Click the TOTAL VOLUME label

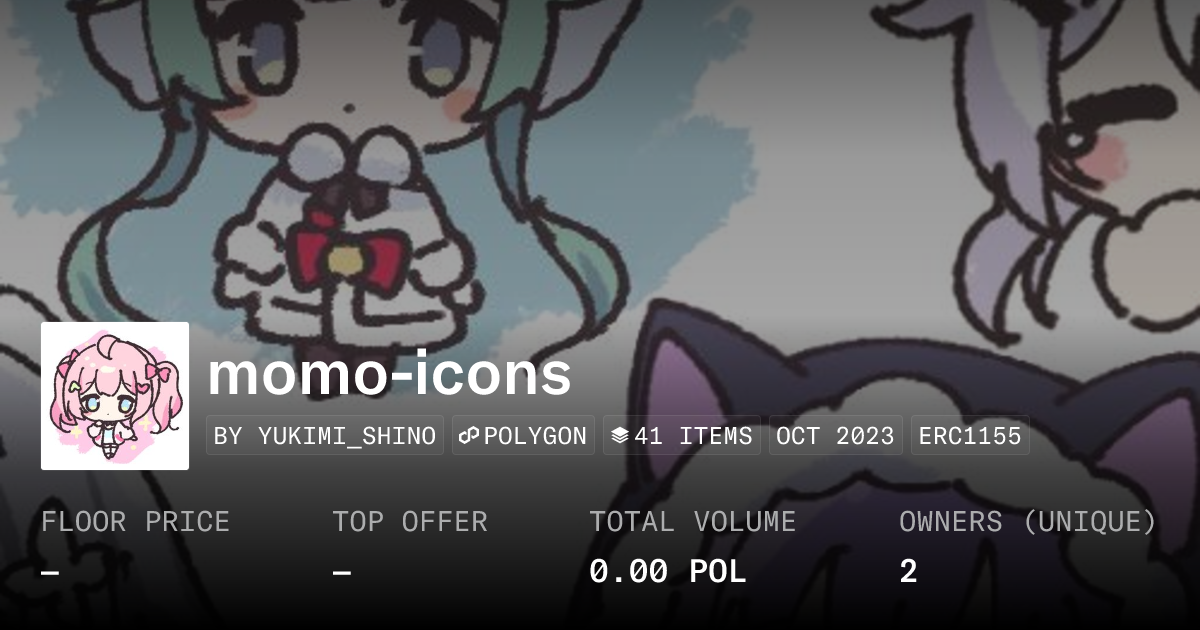point(693,522)
